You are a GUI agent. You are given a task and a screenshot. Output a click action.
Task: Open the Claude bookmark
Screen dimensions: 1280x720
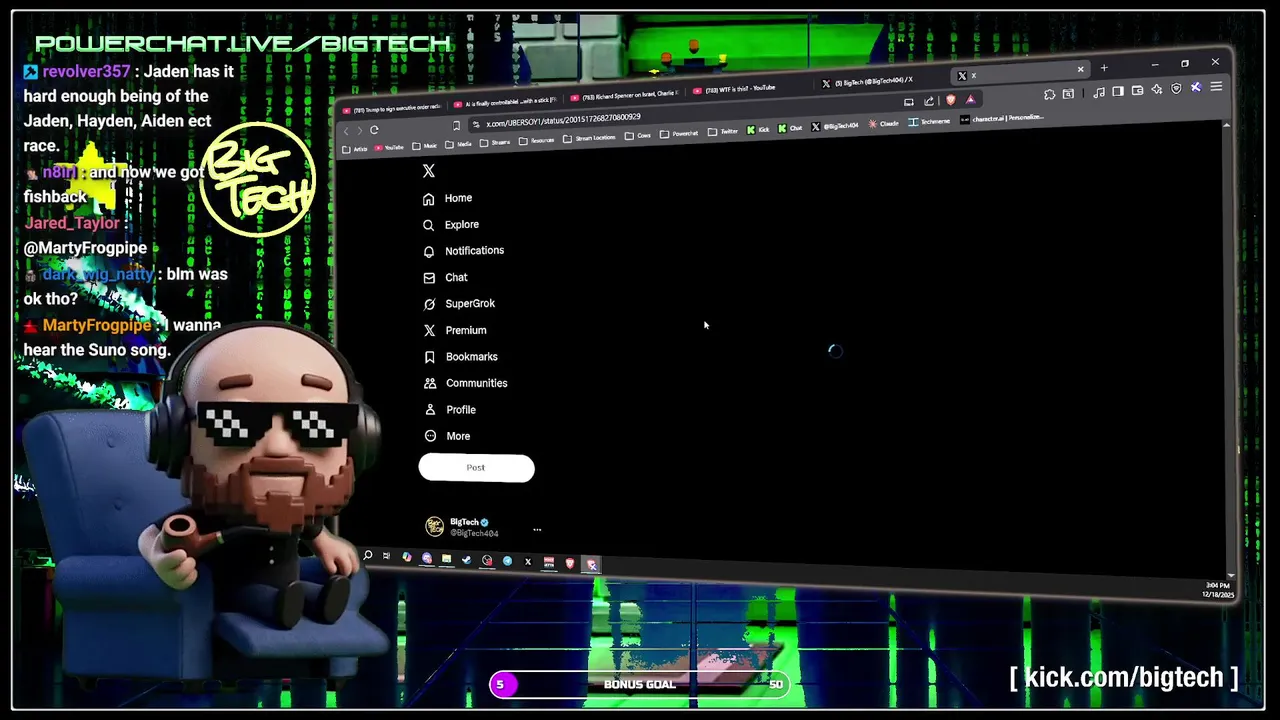point(883,124)
